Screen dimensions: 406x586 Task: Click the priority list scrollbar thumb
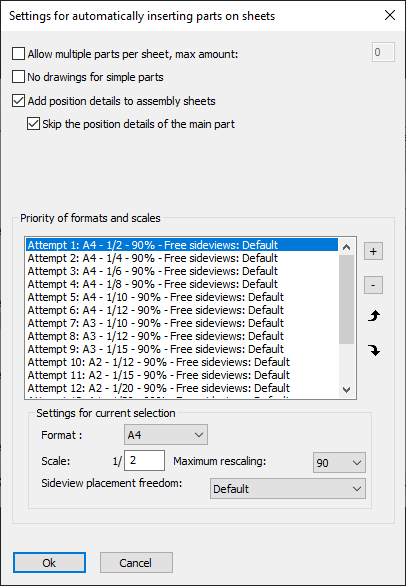(x=347, y=299)
